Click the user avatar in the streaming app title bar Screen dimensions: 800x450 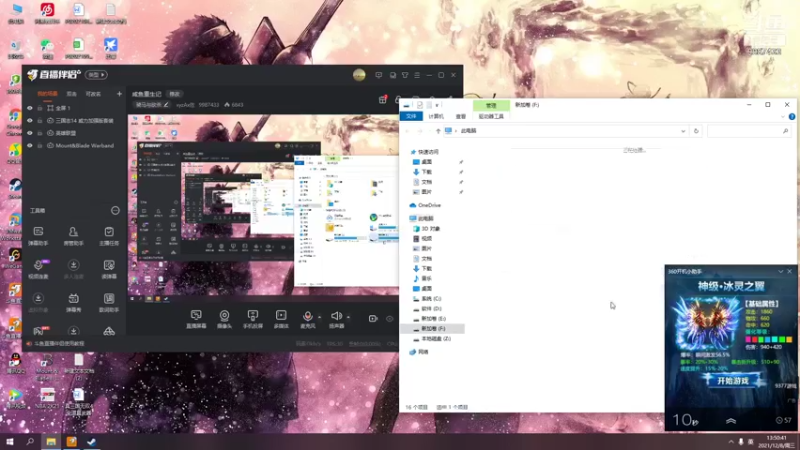coord(359,75)
